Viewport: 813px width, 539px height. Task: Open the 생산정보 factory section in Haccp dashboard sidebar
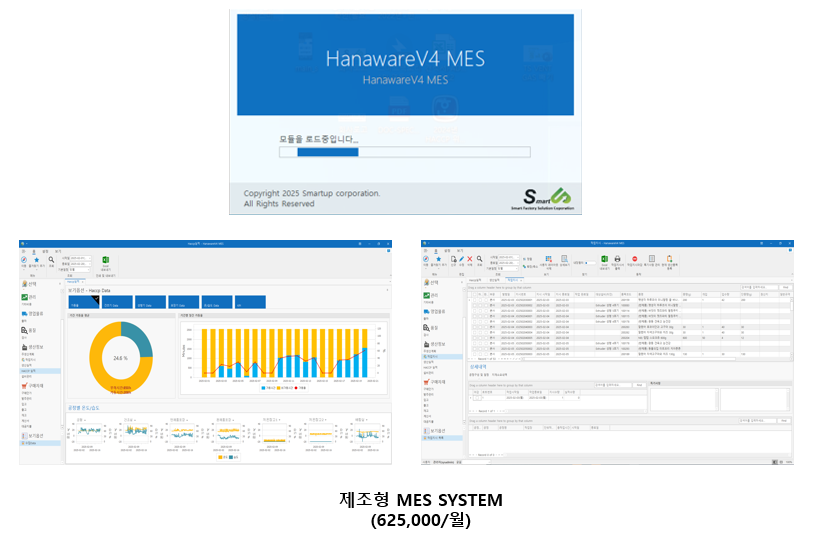click(x=32, y=347)
